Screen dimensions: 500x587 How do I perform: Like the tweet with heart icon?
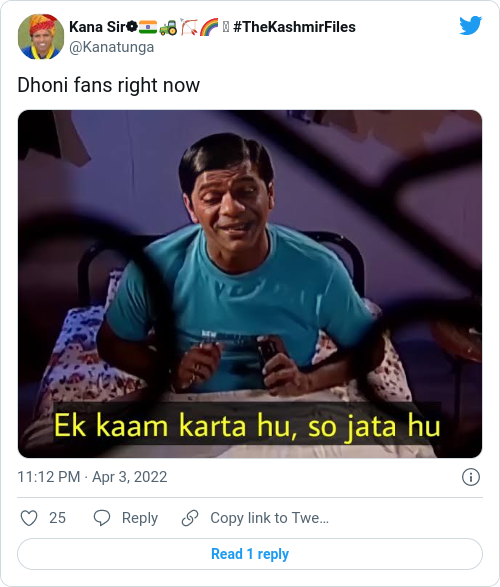coord(29,518)
